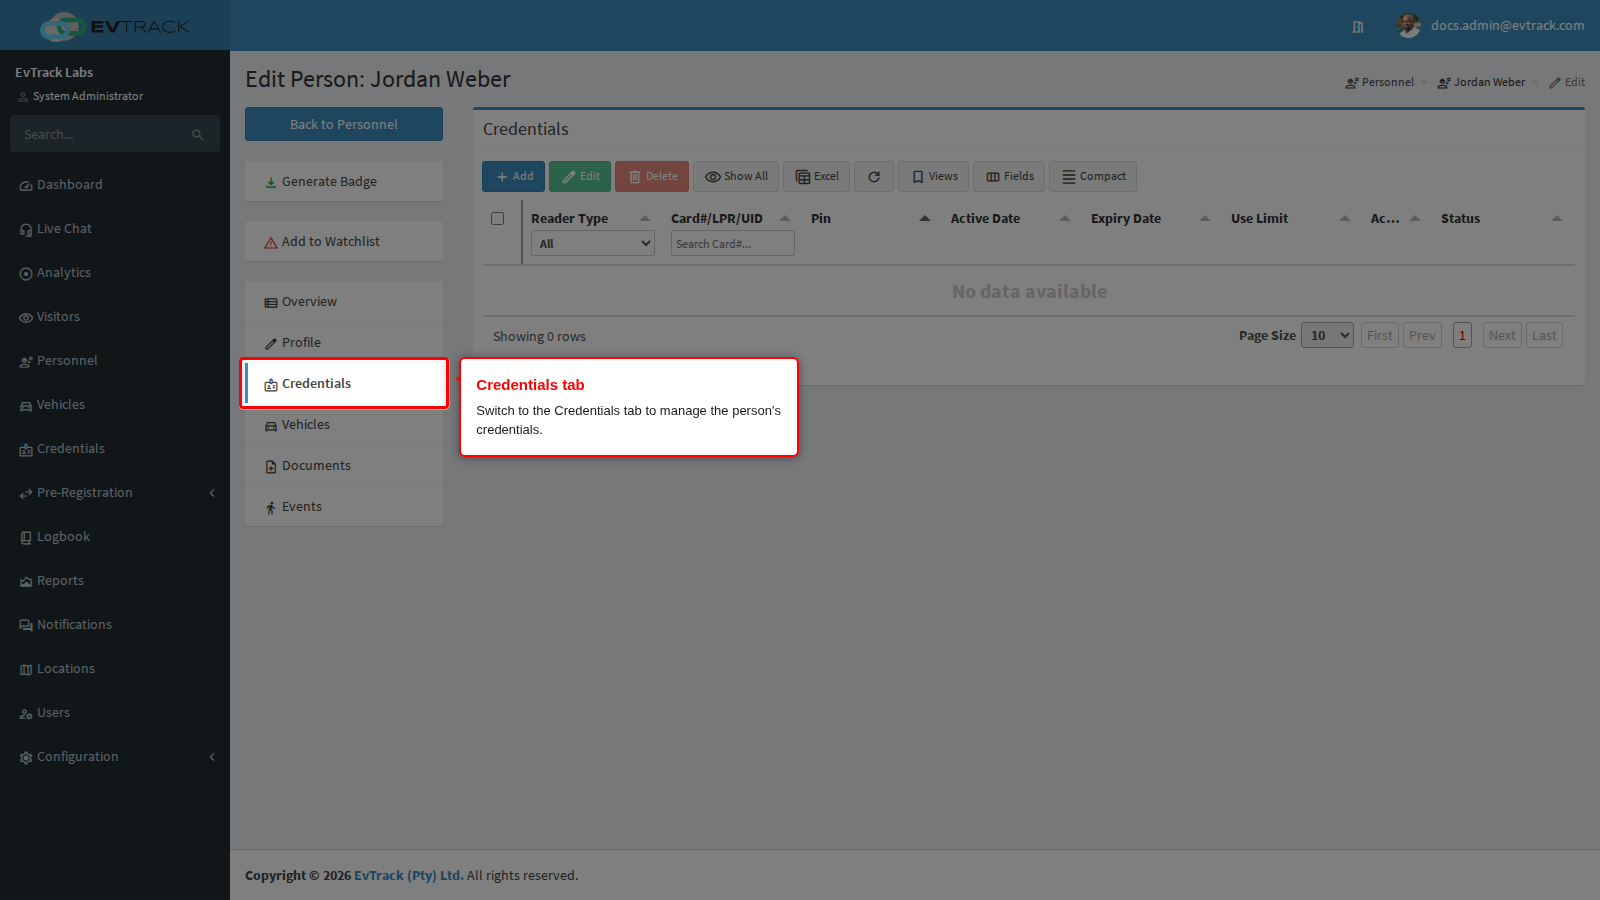The height and width of the screenshot is (900, 1600).
Task: Click the refresh icon in Credentials toolbar
Action: pos(874,177)
